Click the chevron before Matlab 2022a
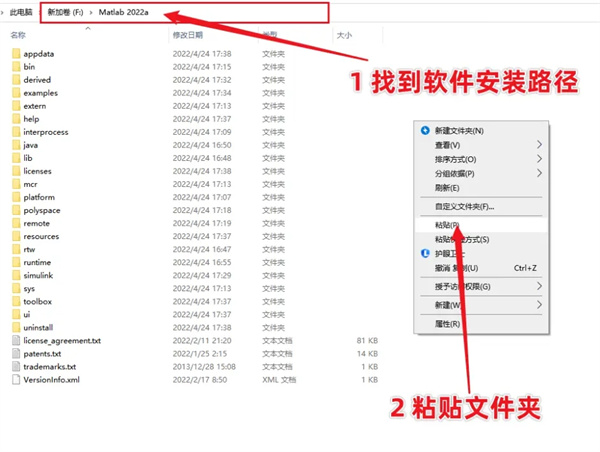 (x=91, y=13)
